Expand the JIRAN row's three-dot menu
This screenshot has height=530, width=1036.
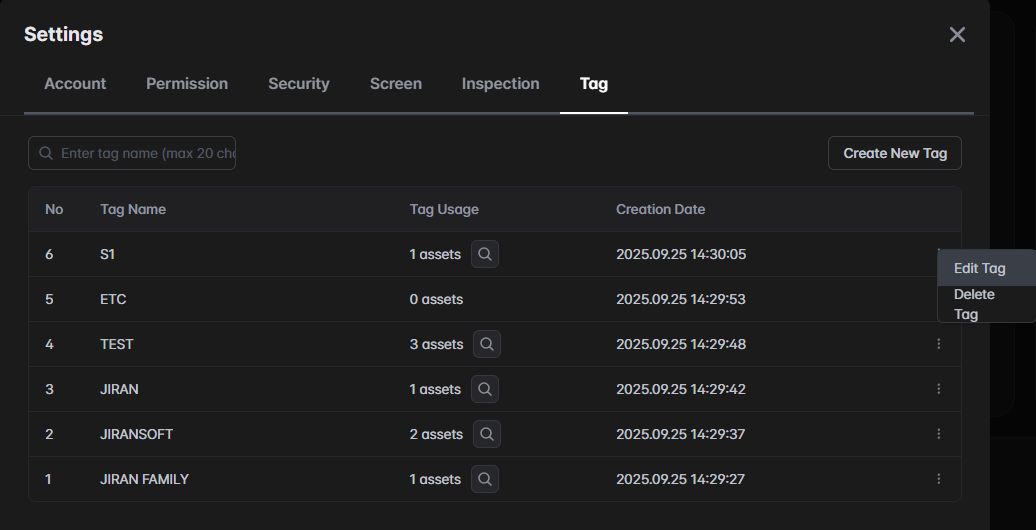938,389
